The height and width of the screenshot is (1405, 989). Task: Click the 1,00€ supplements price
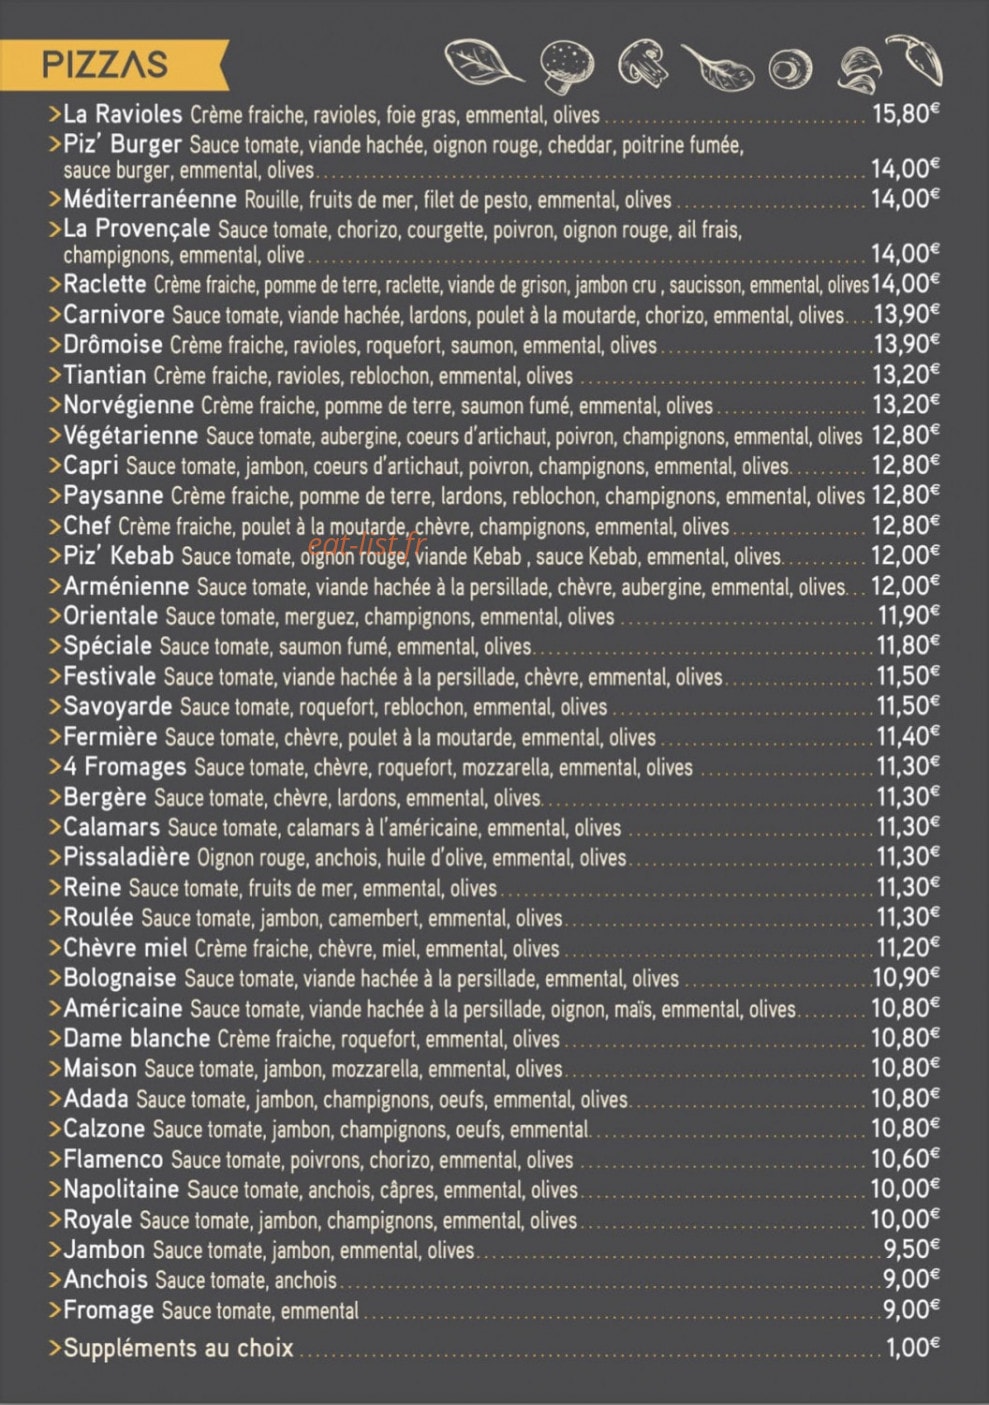click(913, 1347)
